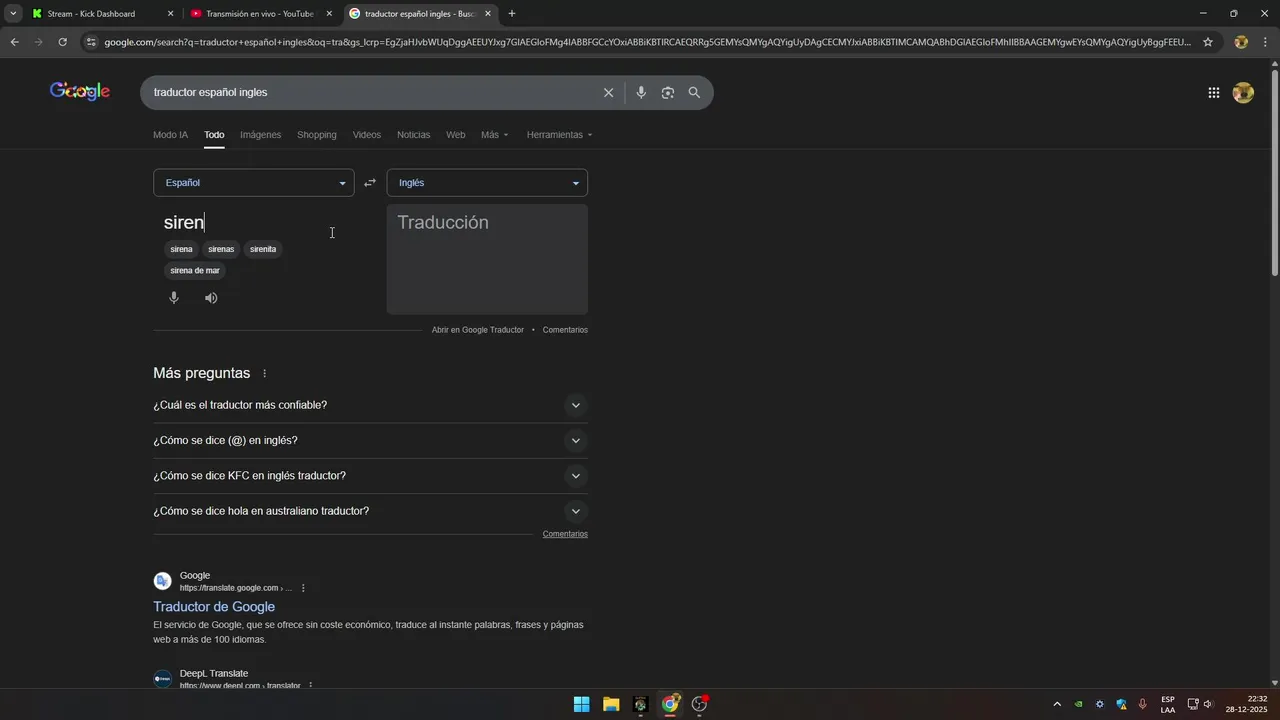1280x720 pixels.
Task: Switch the ESP LAA keyboard language indicator
Action: pyautogui.click(x=1168, y=704)
